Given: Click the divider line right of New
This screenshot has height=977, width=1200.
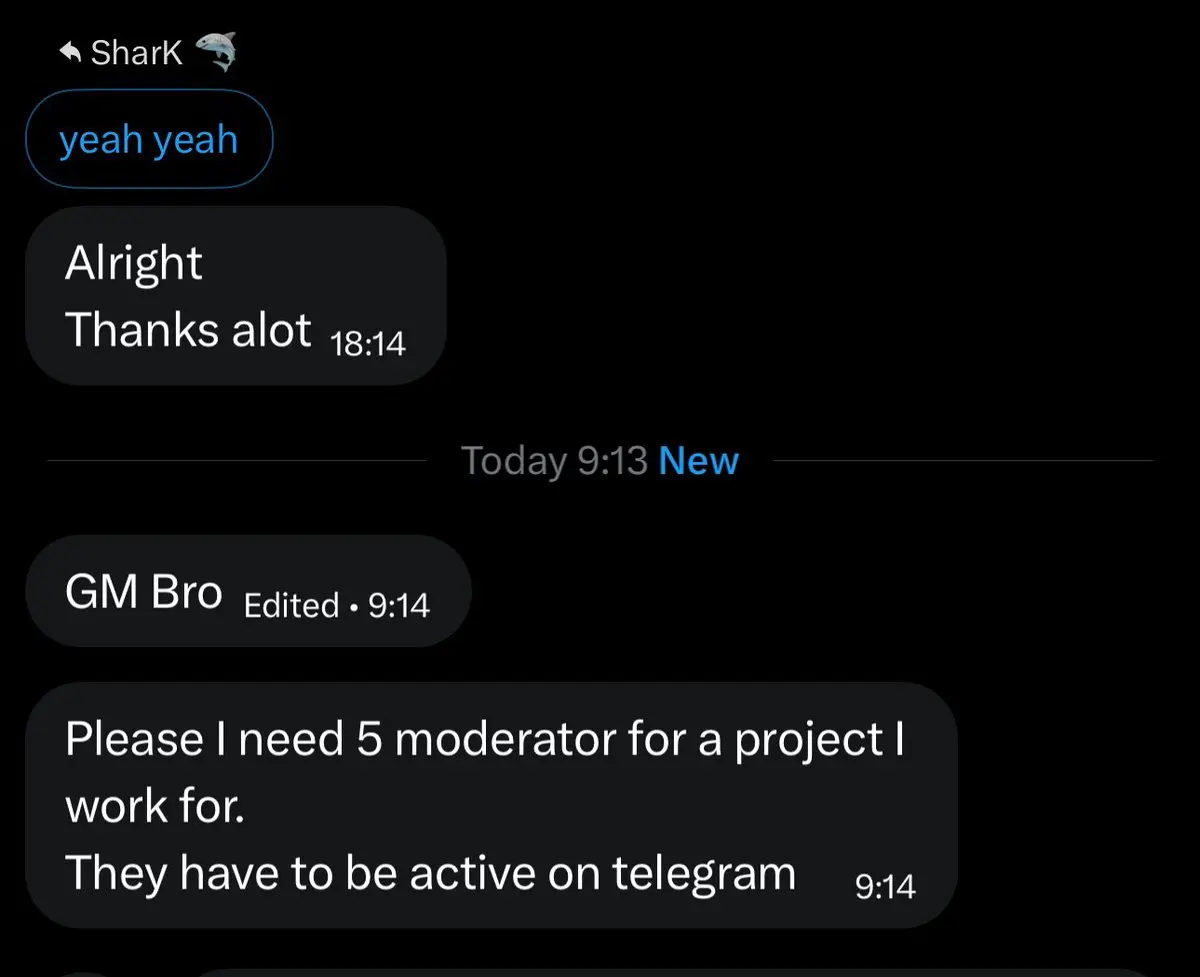Looking at the screenshot, I should [x=960, y=461].
